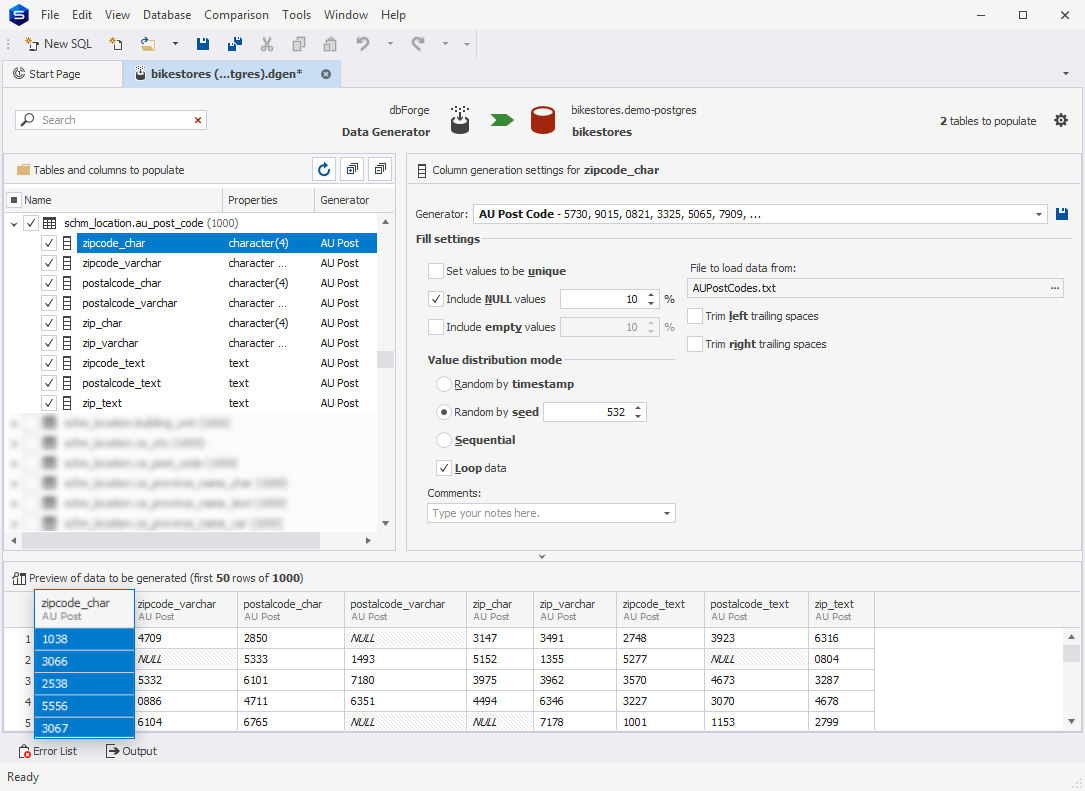The height and width of the screenshot is (791, 1085).
Task: Open the Error List panel
Action: point(48,751)
